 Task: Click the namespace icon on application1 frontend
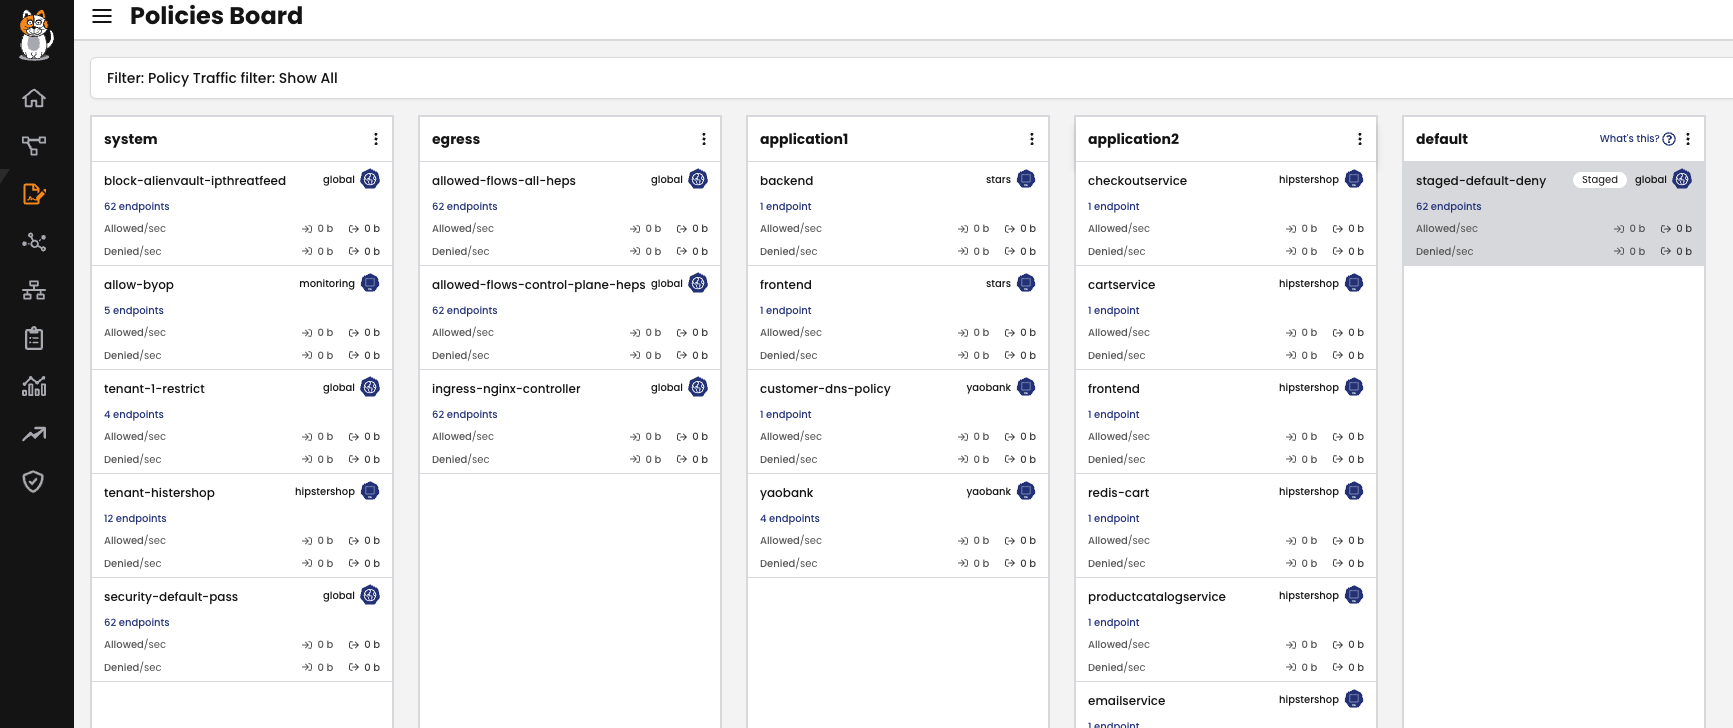[x=1026, y=283]
